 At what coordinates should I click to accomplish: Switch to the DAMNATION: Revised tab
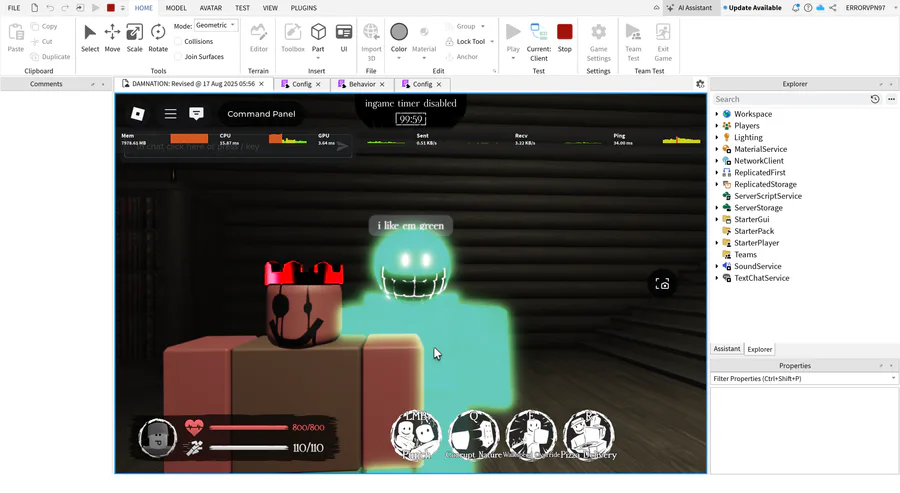tap(193, 84)
